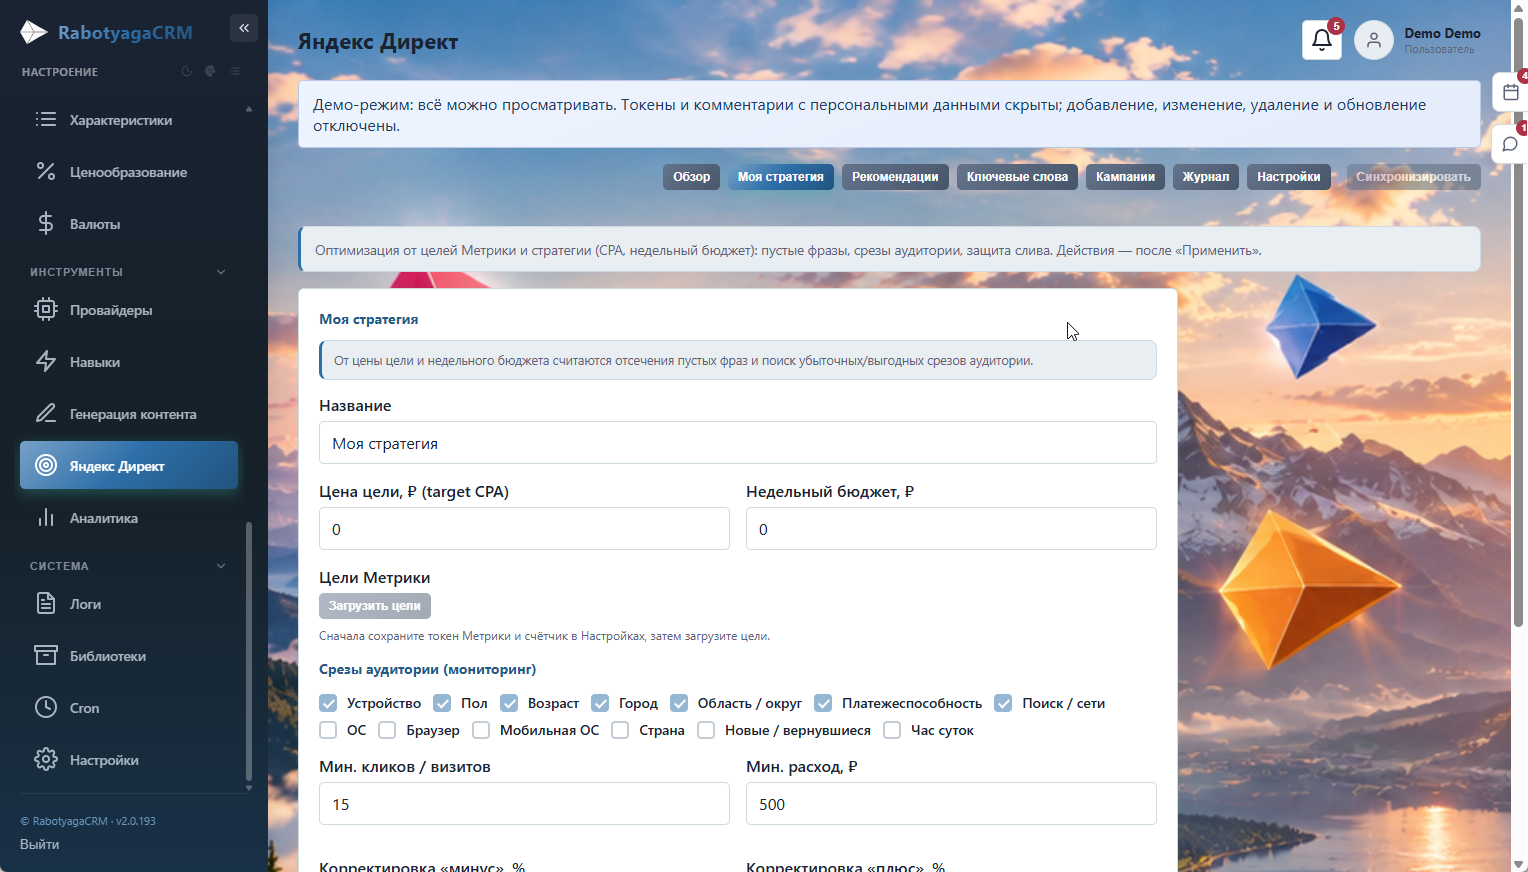
Task: Open Аналитика in the sidebar
Action: click(129, 518)
